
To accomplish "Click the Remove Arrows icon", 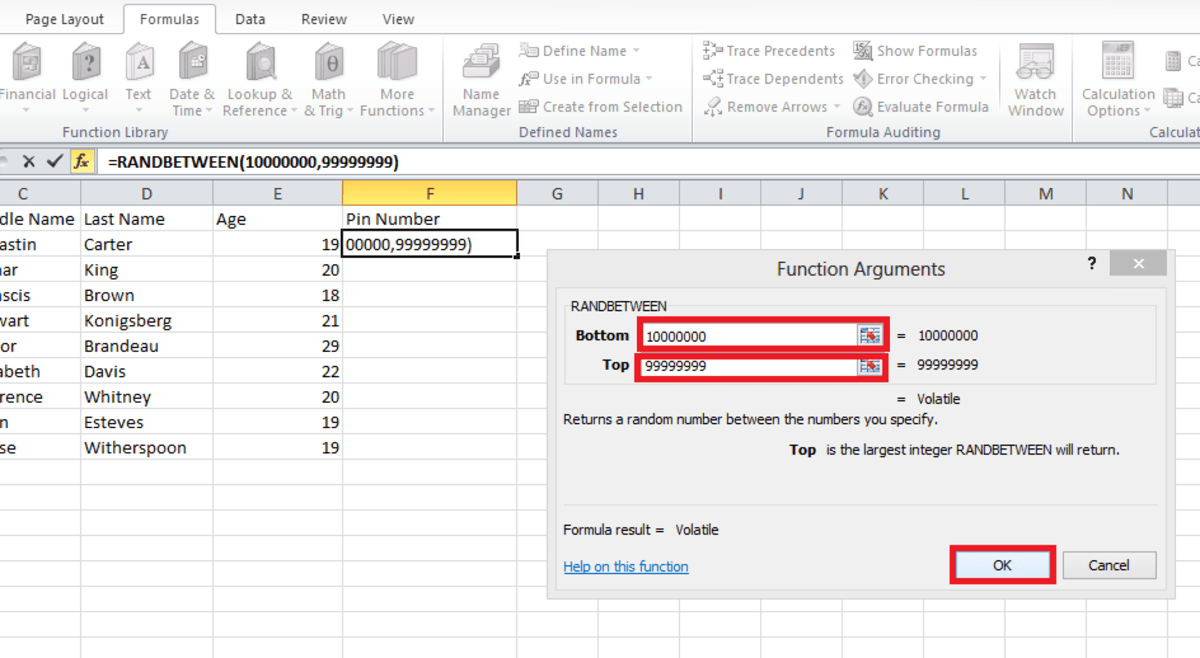I will pyautogui.click(x=713, y=107).
